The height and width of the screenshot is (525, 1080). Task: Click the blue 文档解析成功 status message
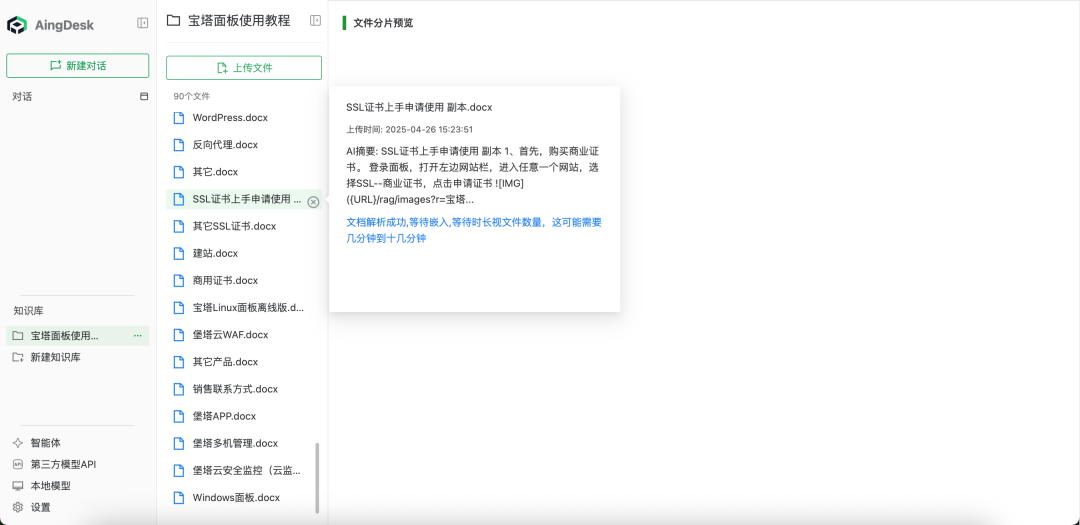pyautogui.click(x=474, y=230)
